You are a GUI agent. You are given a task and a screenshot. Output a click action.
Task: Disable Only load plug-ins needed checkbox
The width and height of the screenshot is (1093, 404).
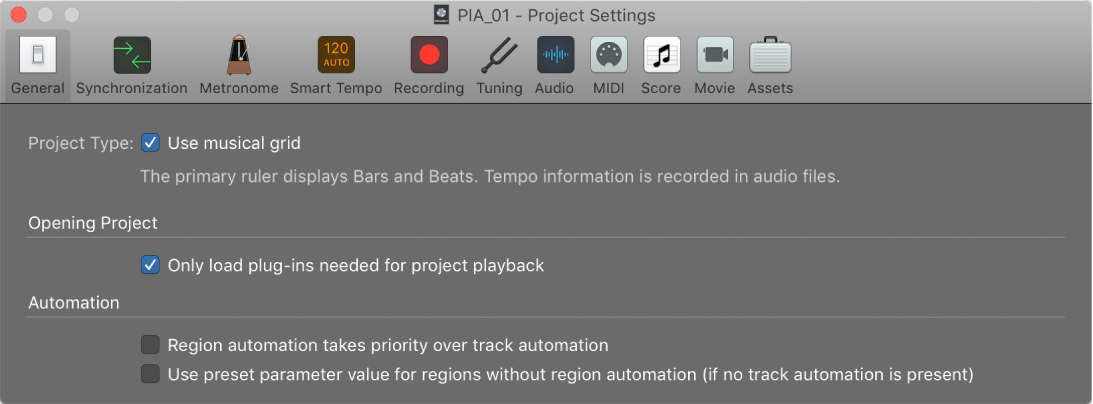point(150,265)
